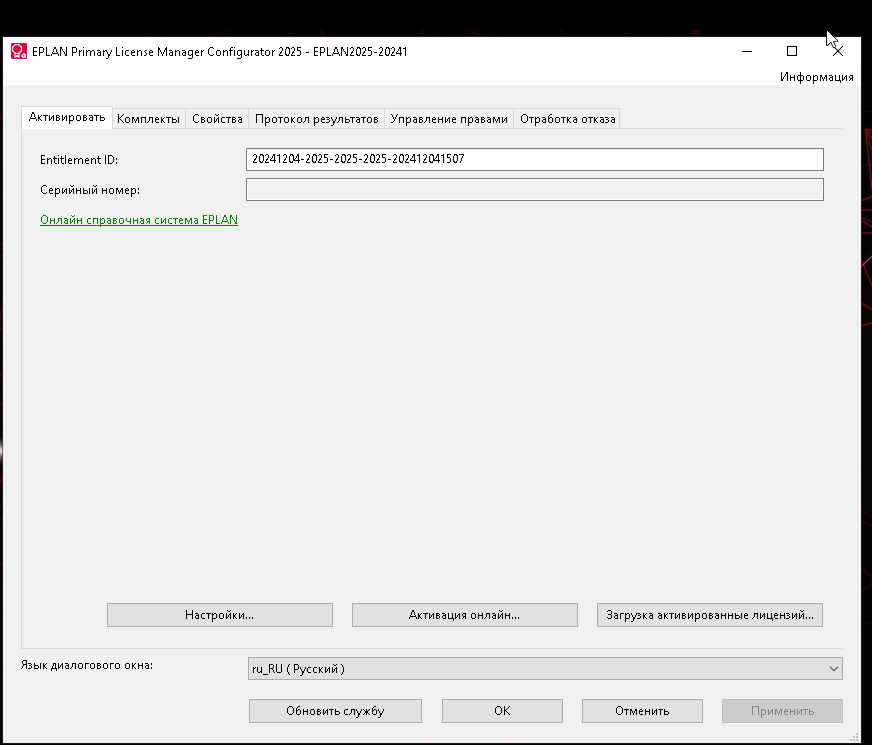Click the Entitlement ID: label
Viewport: 872px width, 745px height.
point(79,160)
